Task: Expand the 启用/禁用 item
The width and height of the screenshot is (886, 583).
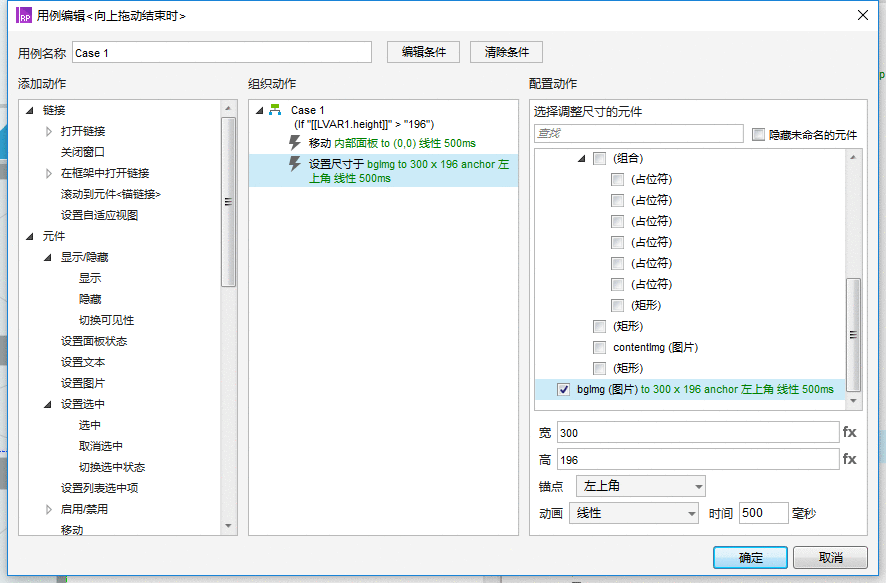Action: tap(49, 509)
